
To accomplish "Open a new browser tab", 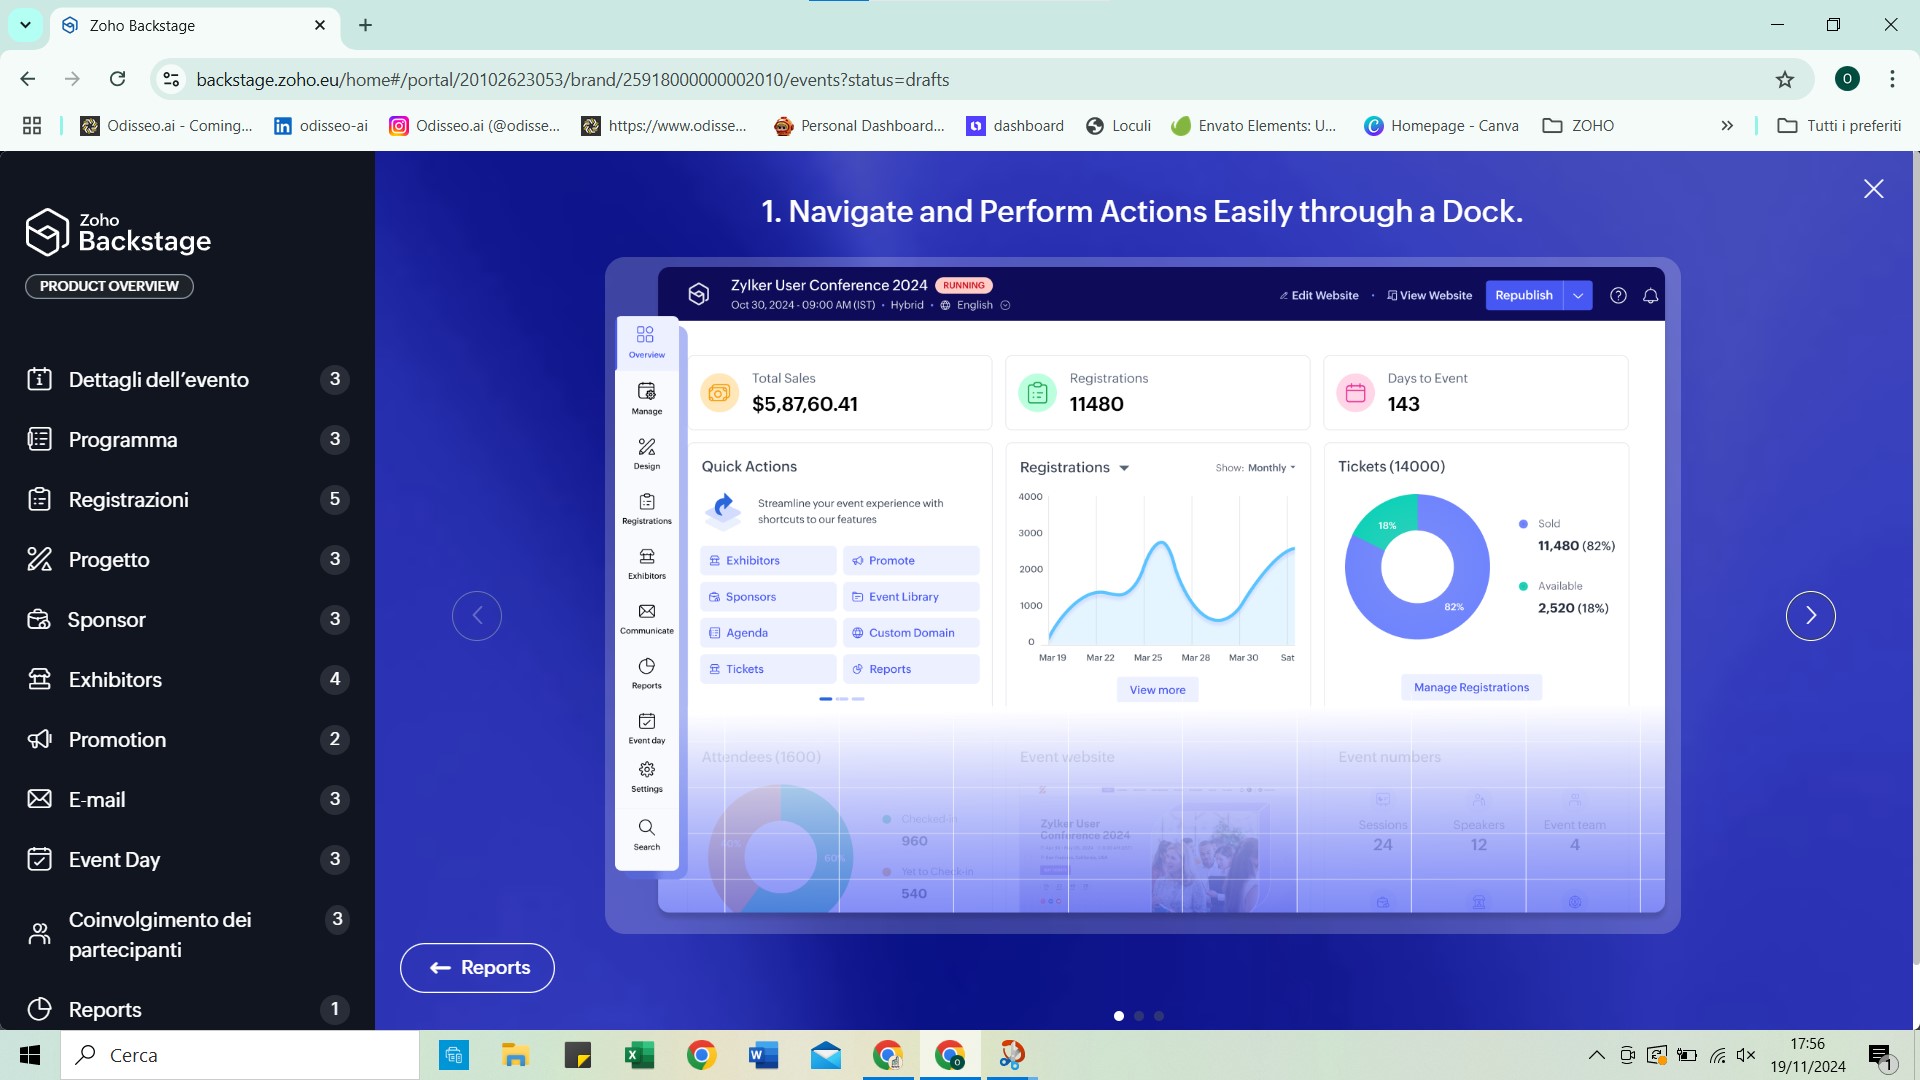I will click(x=365, y=25).
